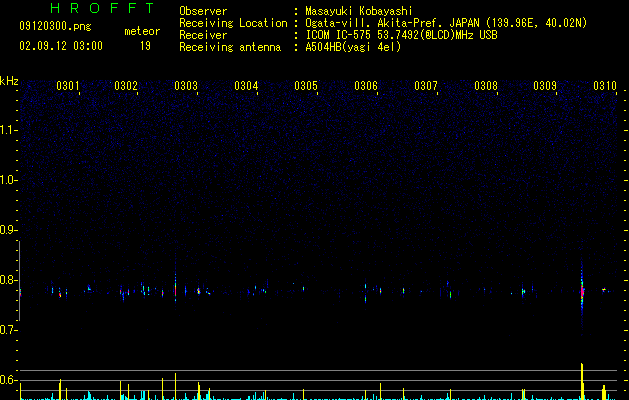The width and height of the screenshot is (629, 400).
Task: Click time marker 0310
Action: [605, 86]
